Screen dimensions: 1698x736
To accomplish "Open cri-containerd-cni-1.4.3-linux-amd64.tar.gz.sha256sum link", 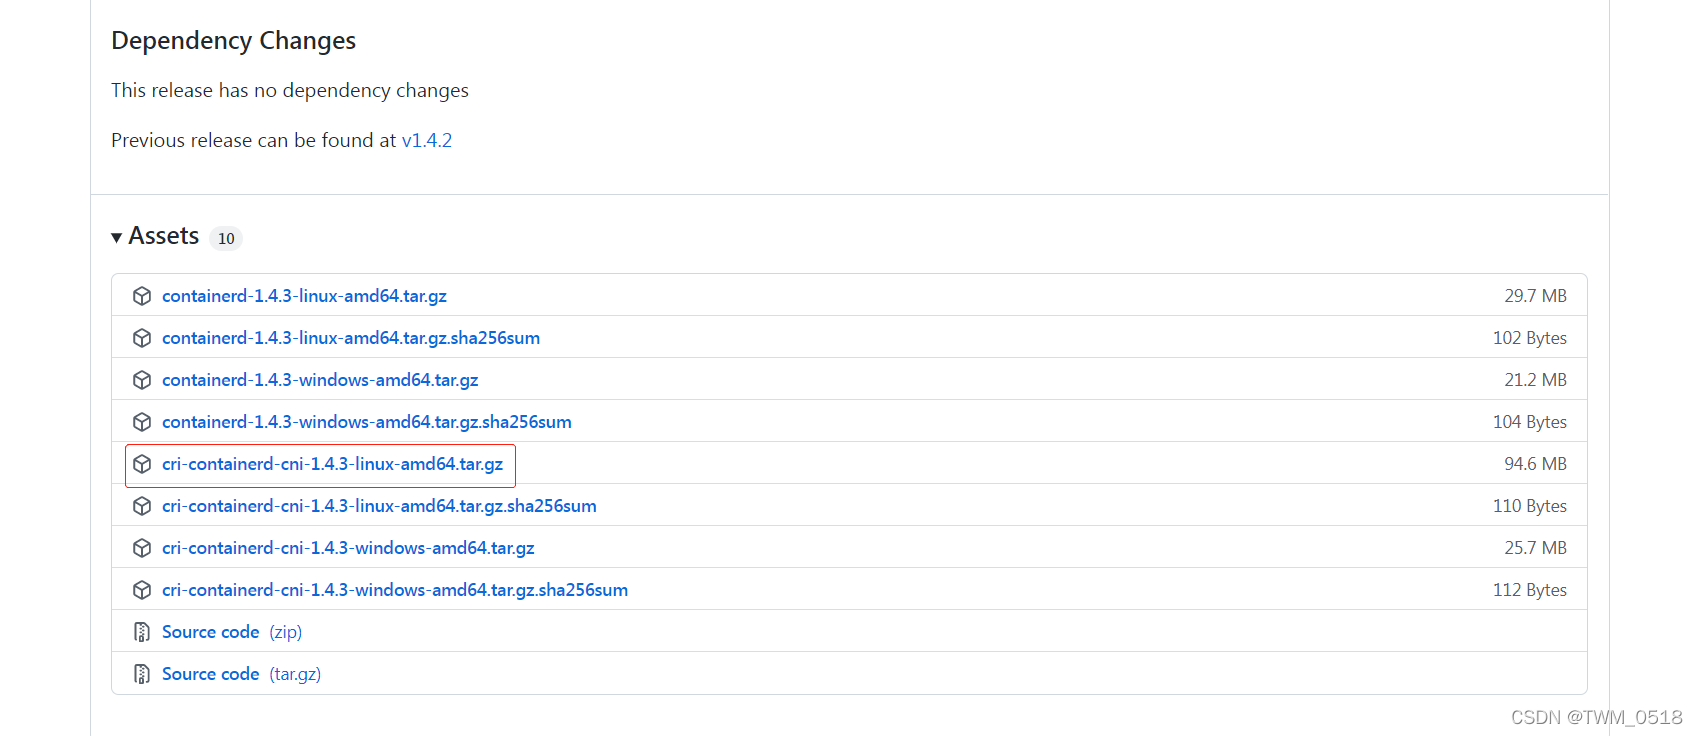I will tap(379, 506).
